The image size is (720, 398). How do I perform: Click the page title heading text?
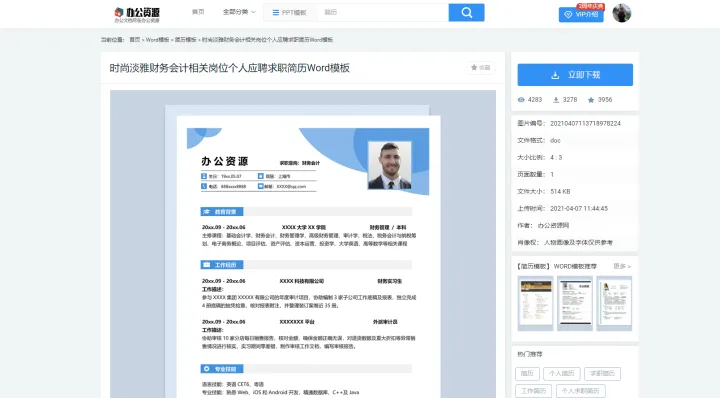(x=230, y=68)
